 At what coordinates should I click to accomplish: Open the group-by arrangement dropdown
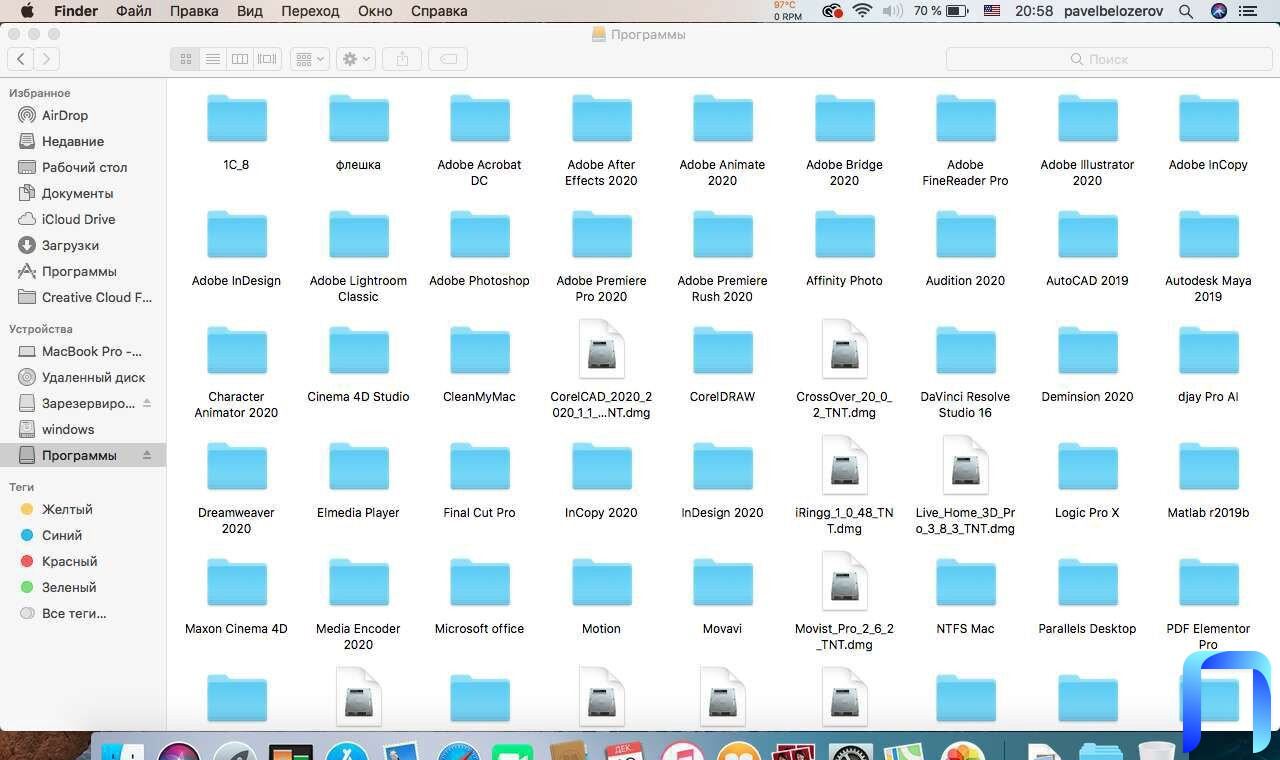pos(310,60)
